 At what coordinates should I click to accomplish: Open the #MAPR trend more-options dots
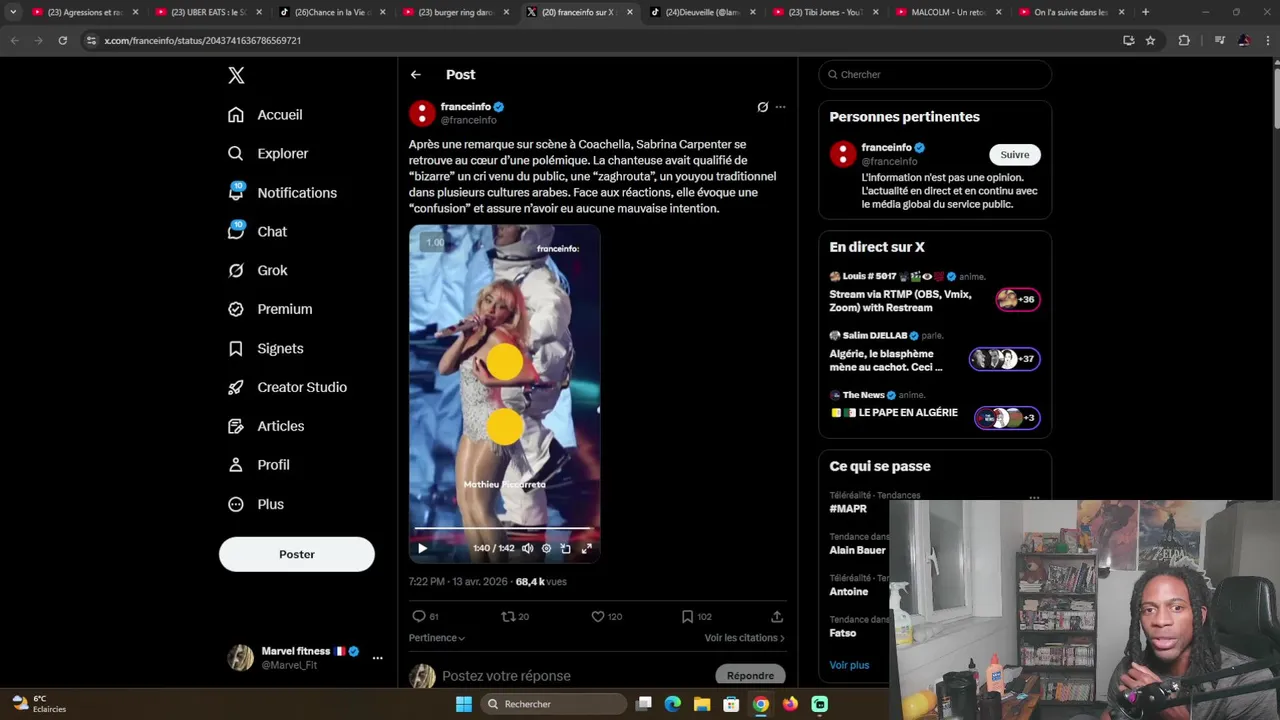pos(1034,497)
